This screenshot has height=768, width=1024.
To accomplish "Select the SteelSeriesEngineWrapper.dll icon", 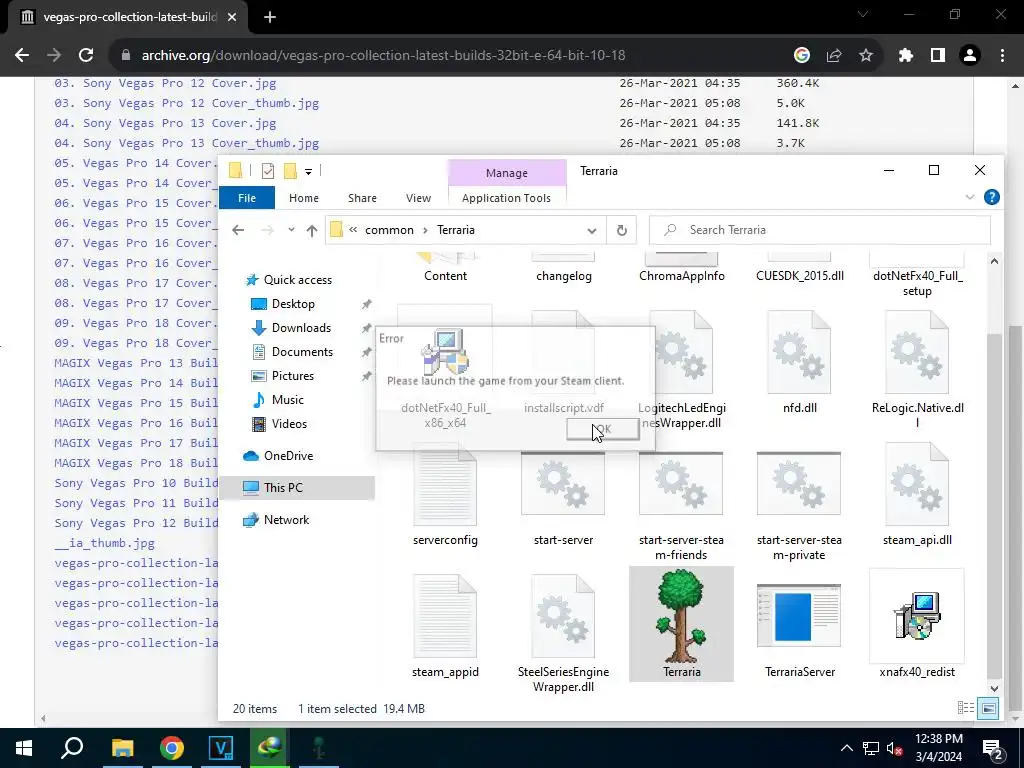I will click(x=563, y=616).
